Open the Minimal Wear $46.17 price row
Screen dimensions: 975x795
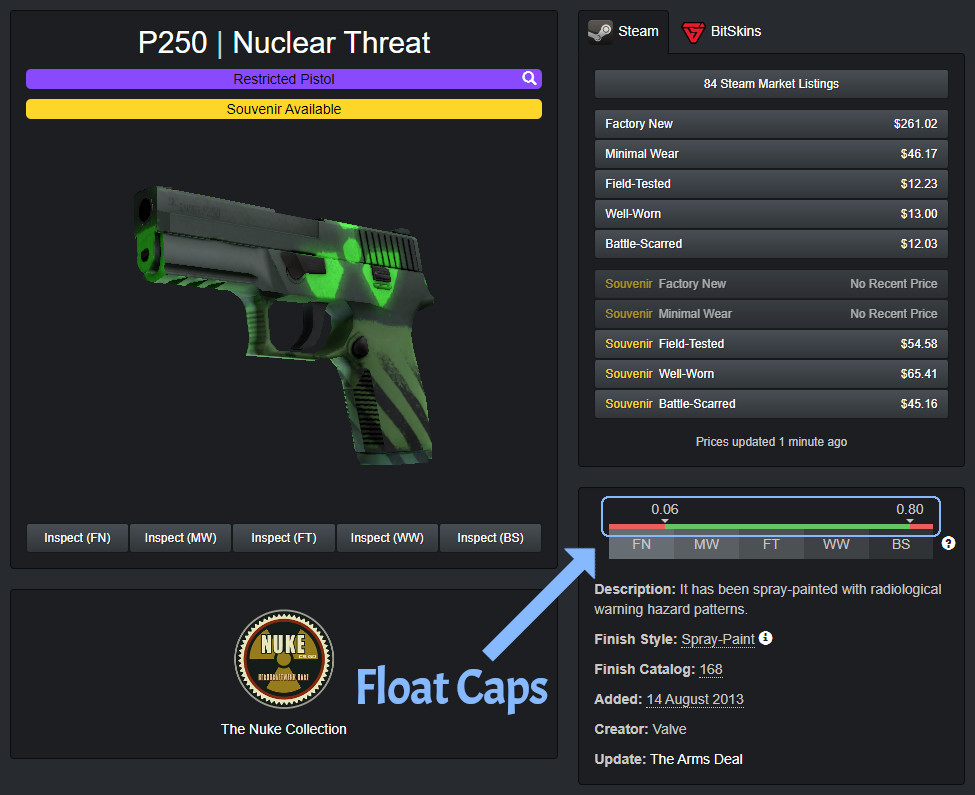(771, 154)
